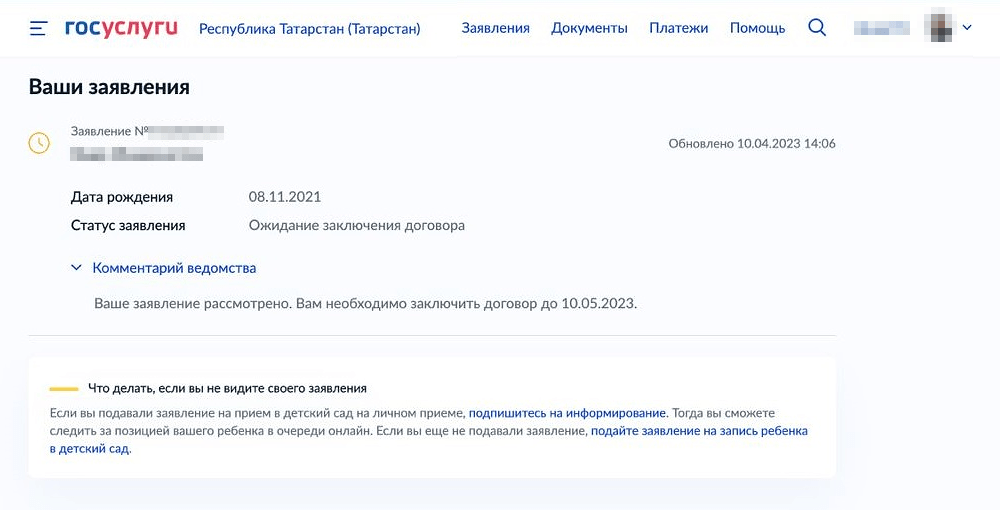Viewport: 1000px width, 510px height.
Task: Click the blurred user name in header
Action: (882, 28)
